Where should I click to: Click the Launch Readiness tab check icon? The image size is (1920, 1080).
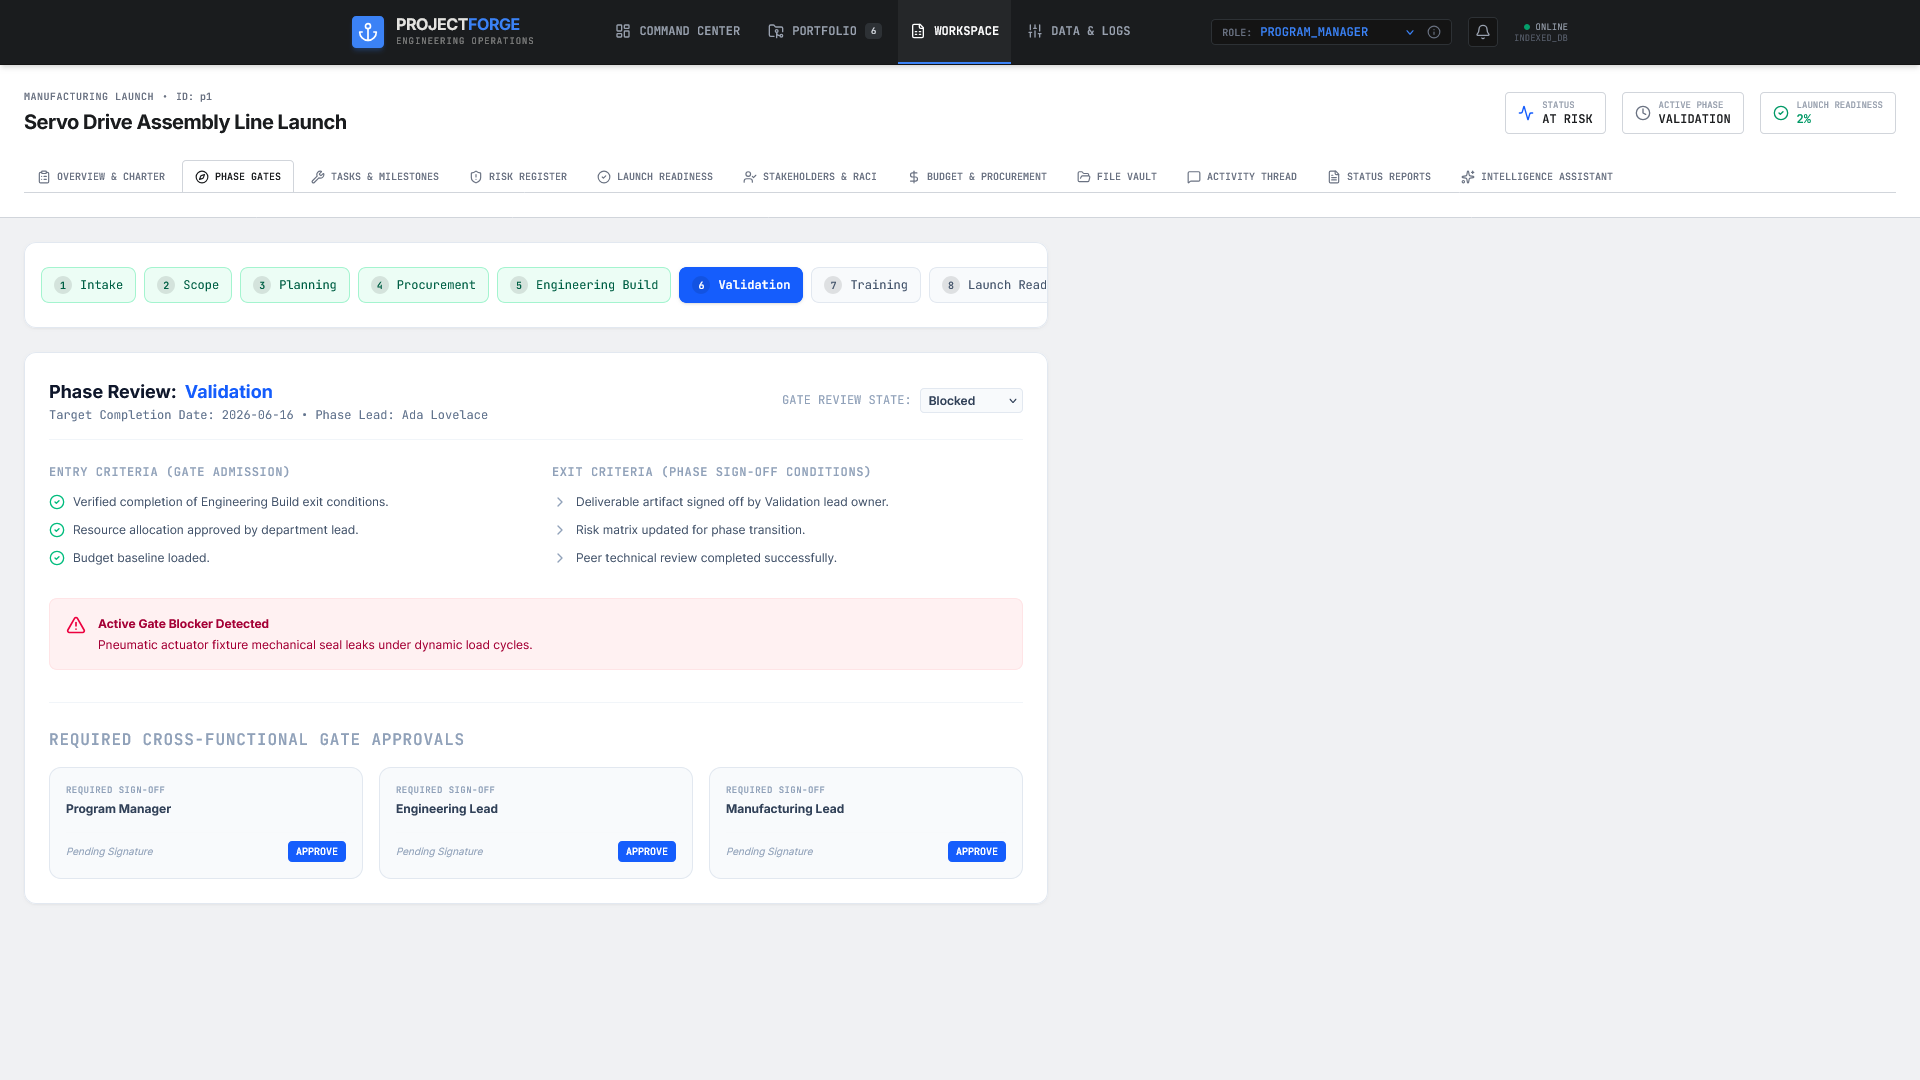[604, 177]
